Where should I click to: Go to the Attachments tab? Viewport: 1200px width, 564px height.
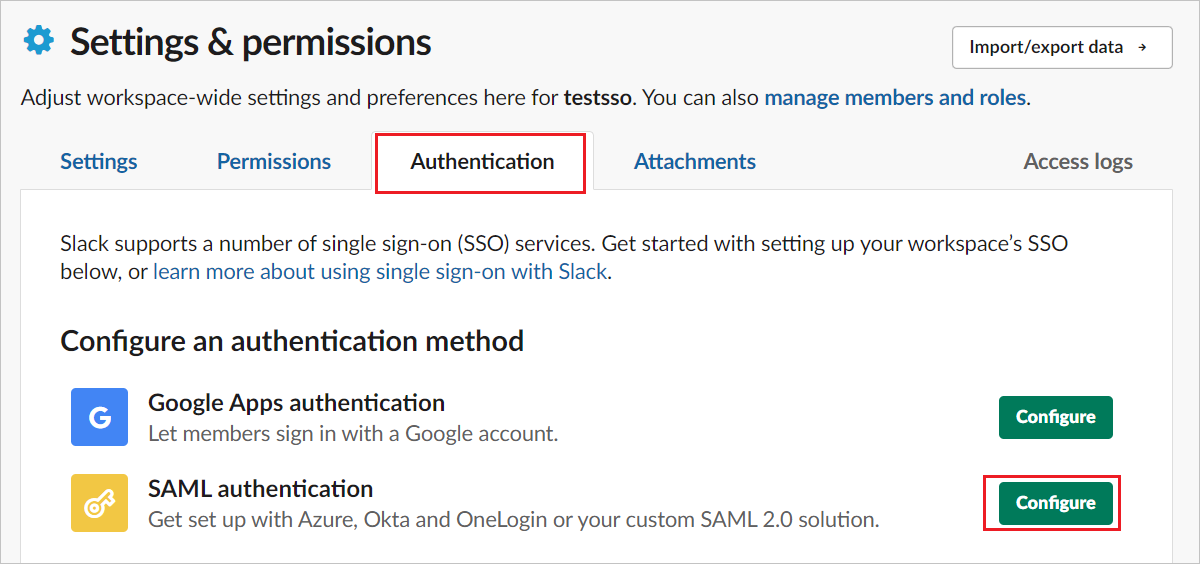click(x=695, y=162)
